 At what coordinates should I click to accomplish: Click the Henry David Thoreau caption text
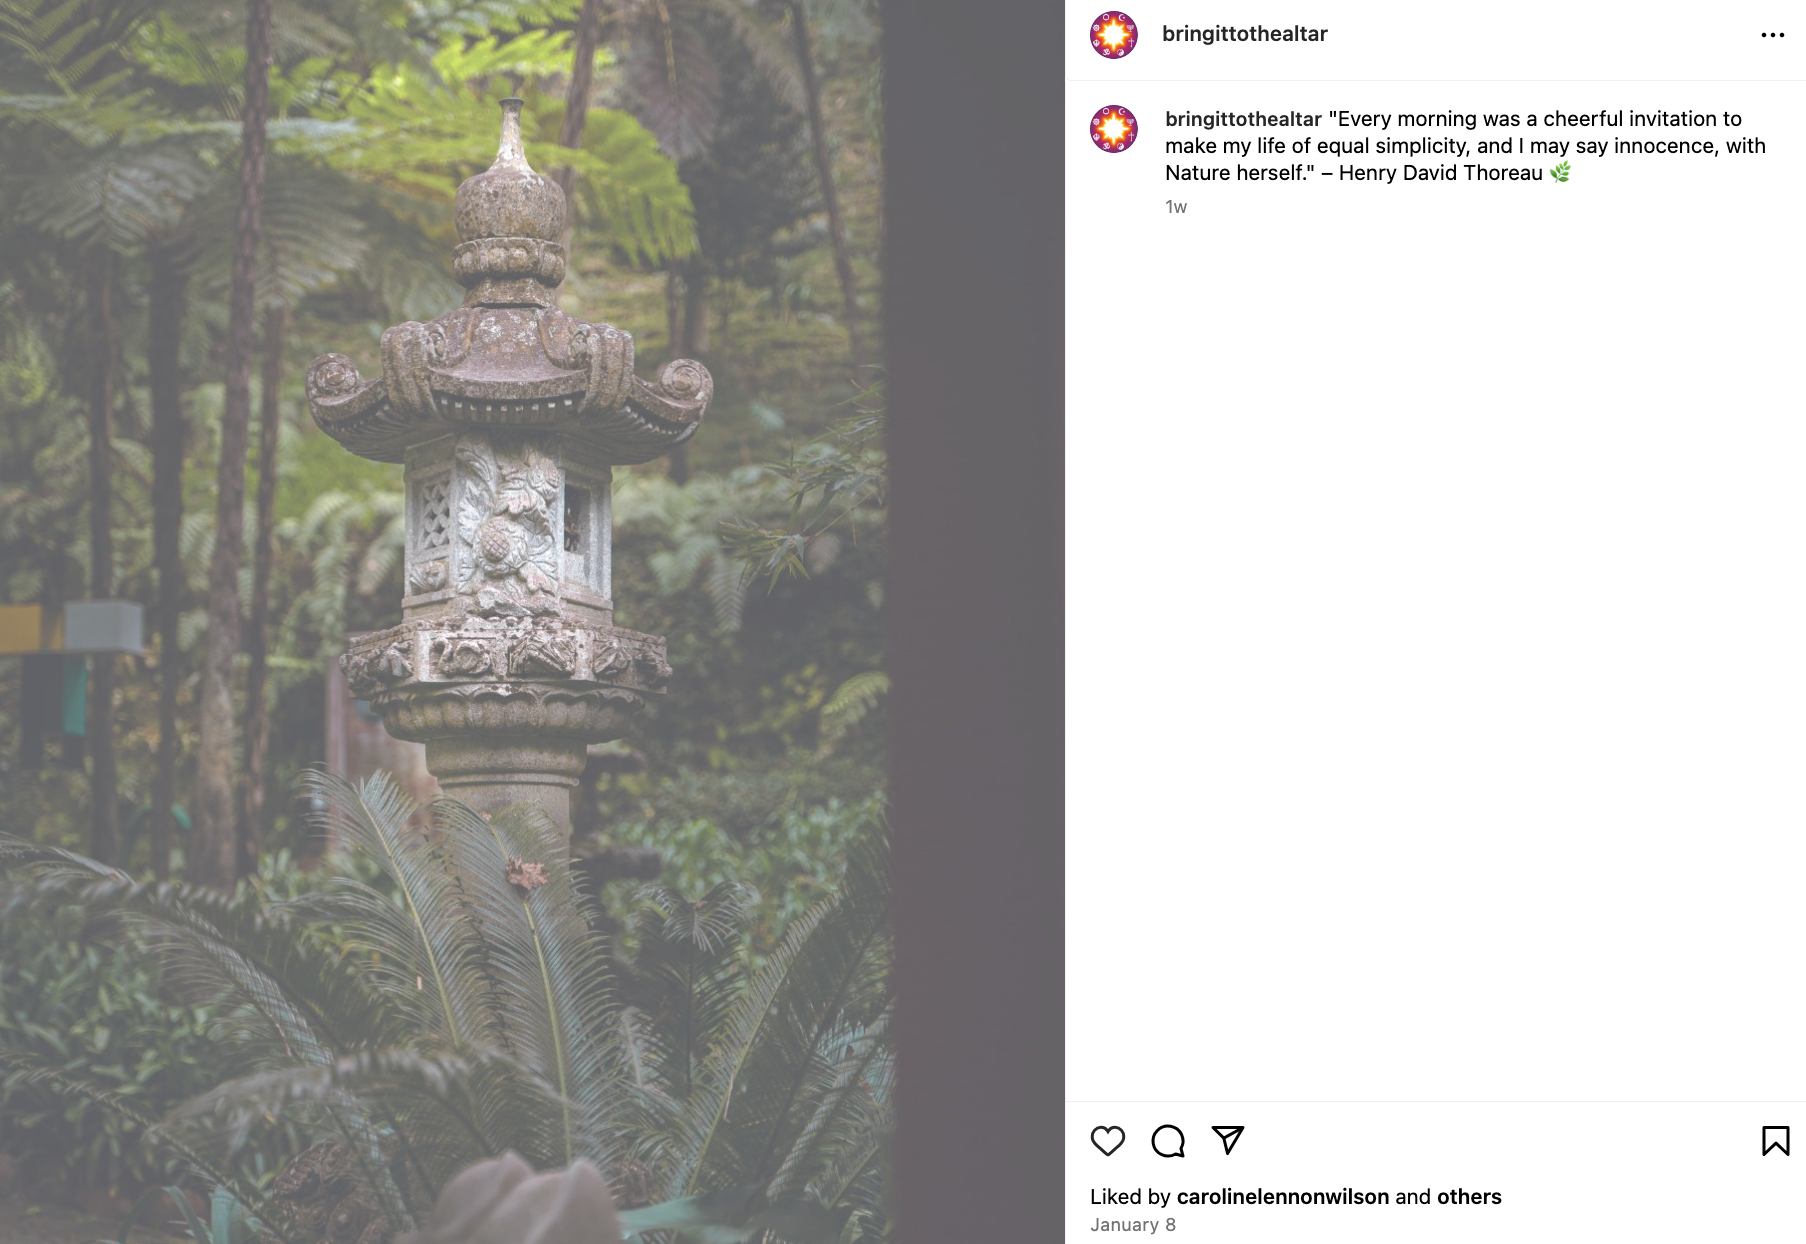pyautogui.click(x=1440, y=173)
